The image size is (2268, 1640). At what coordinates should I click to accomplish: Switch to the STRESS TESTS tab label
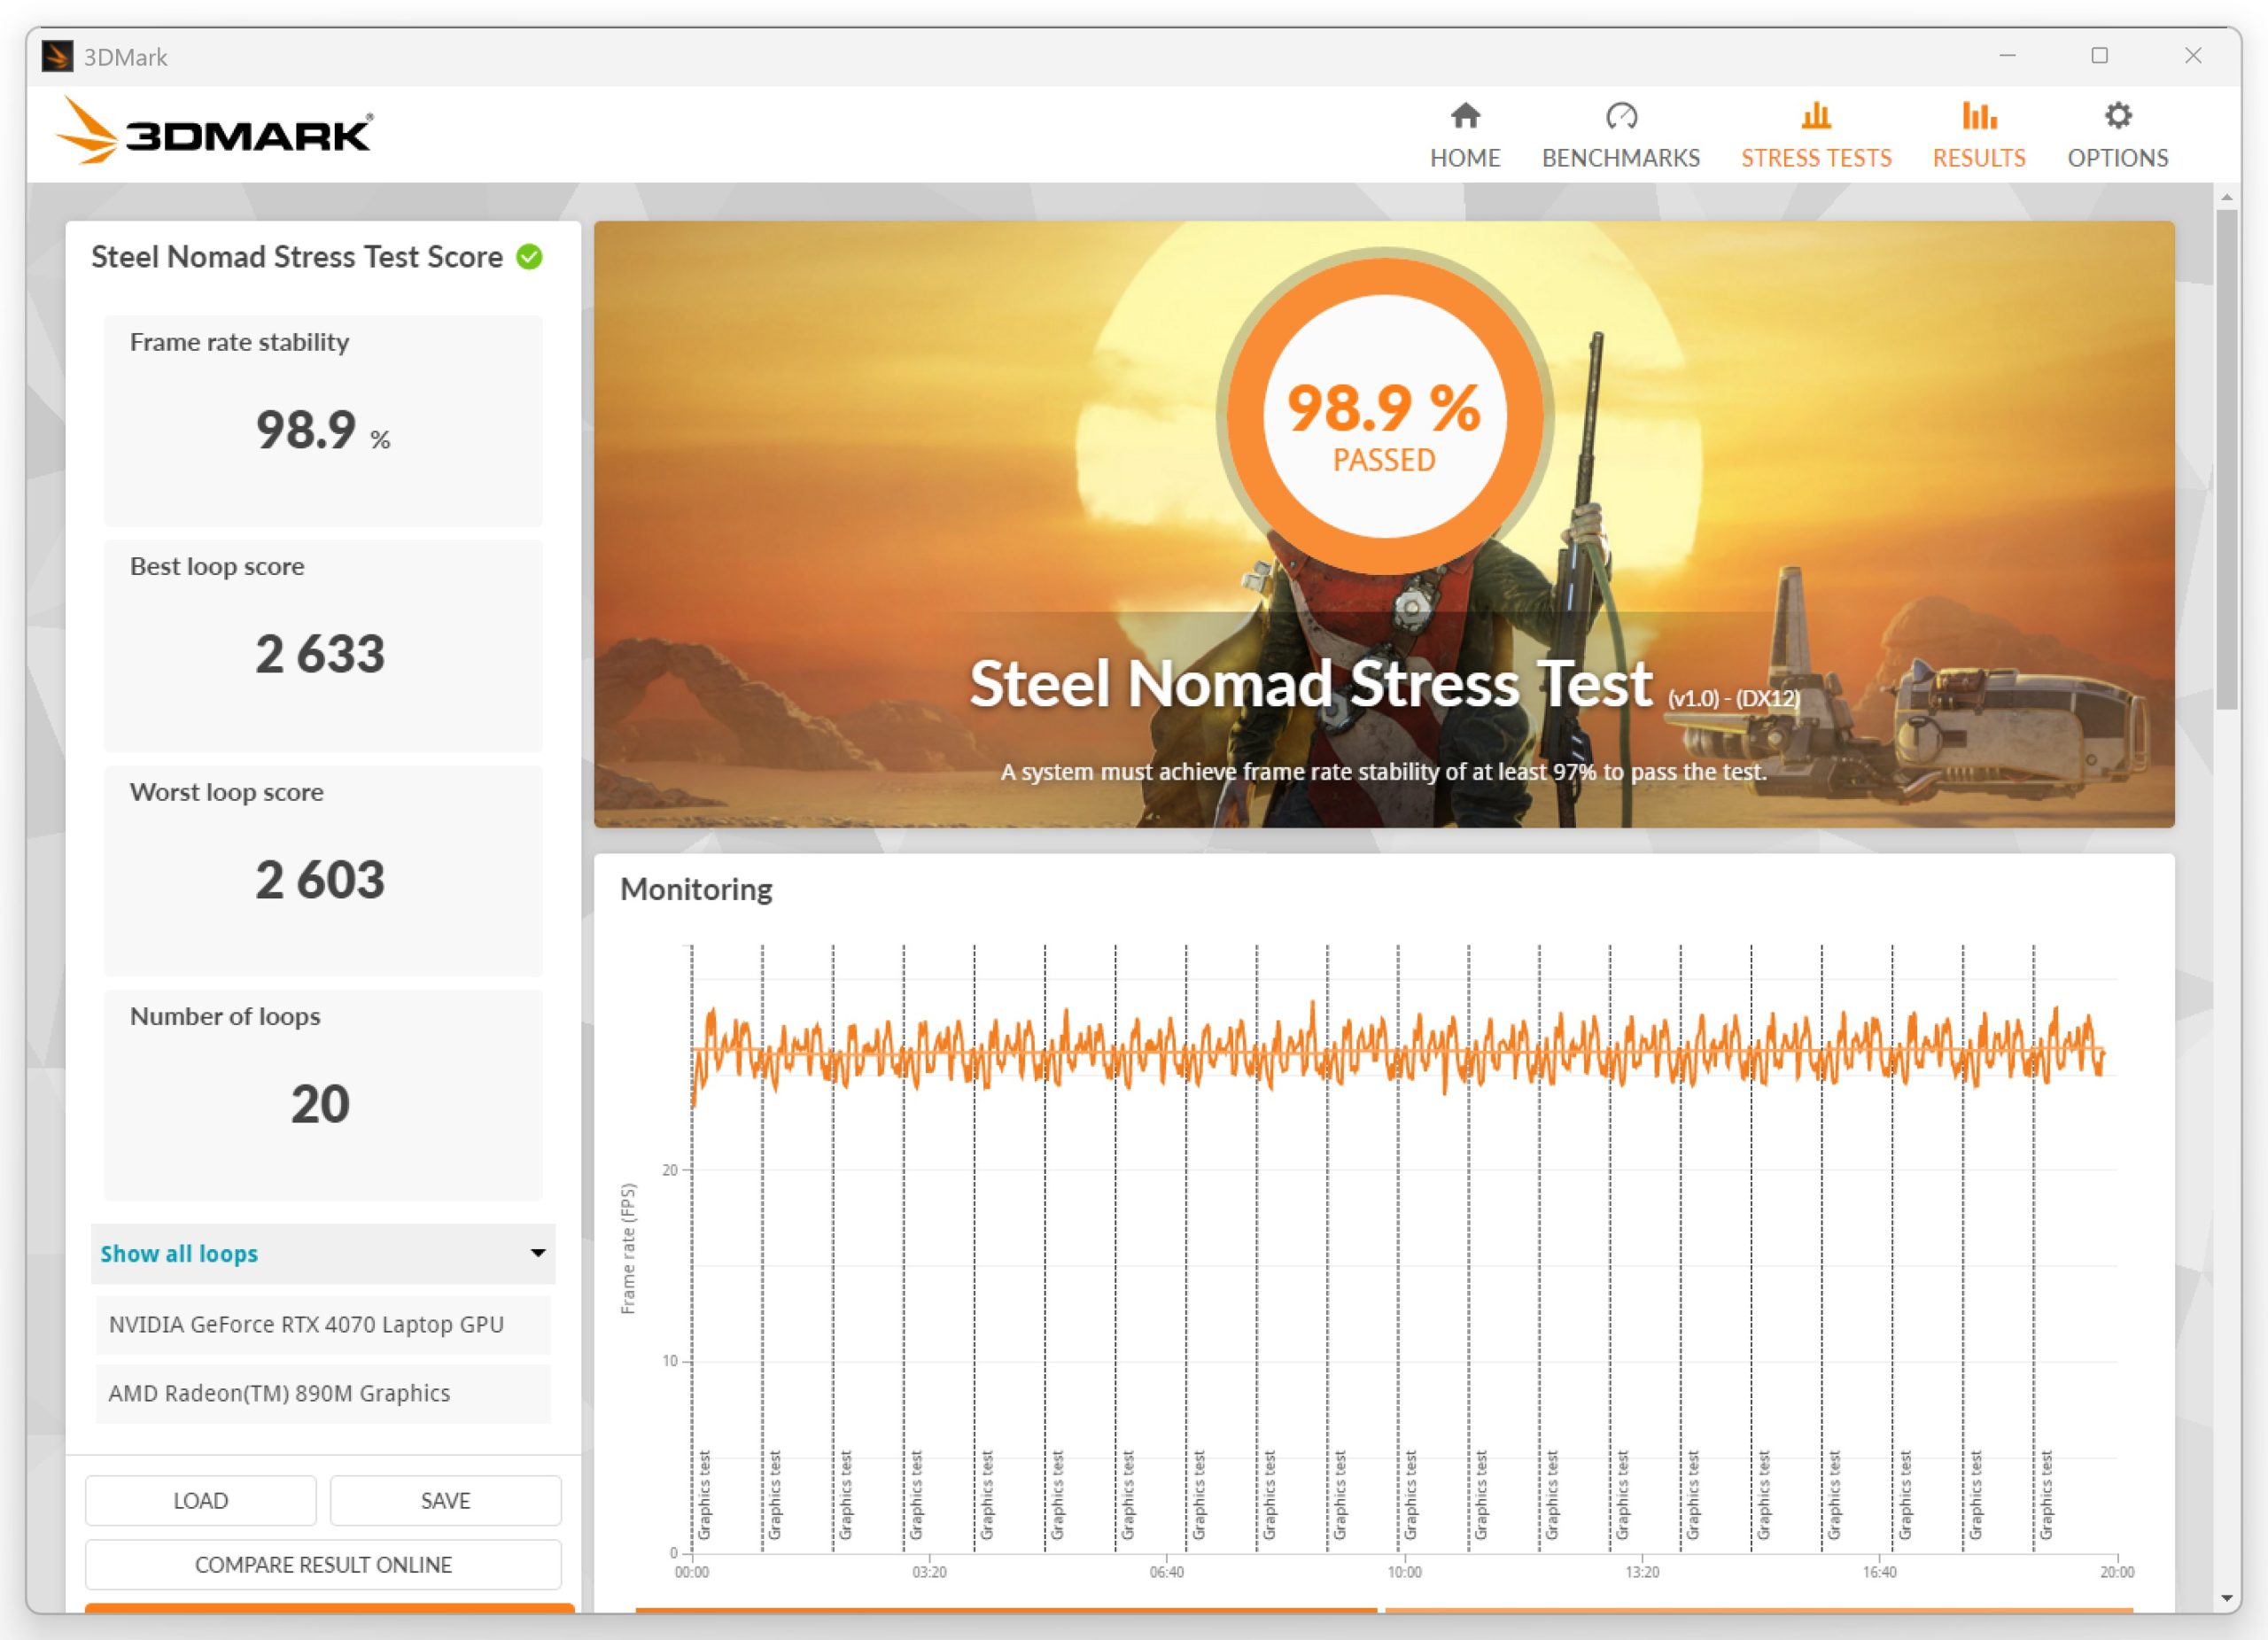[x=1816, y=158]
